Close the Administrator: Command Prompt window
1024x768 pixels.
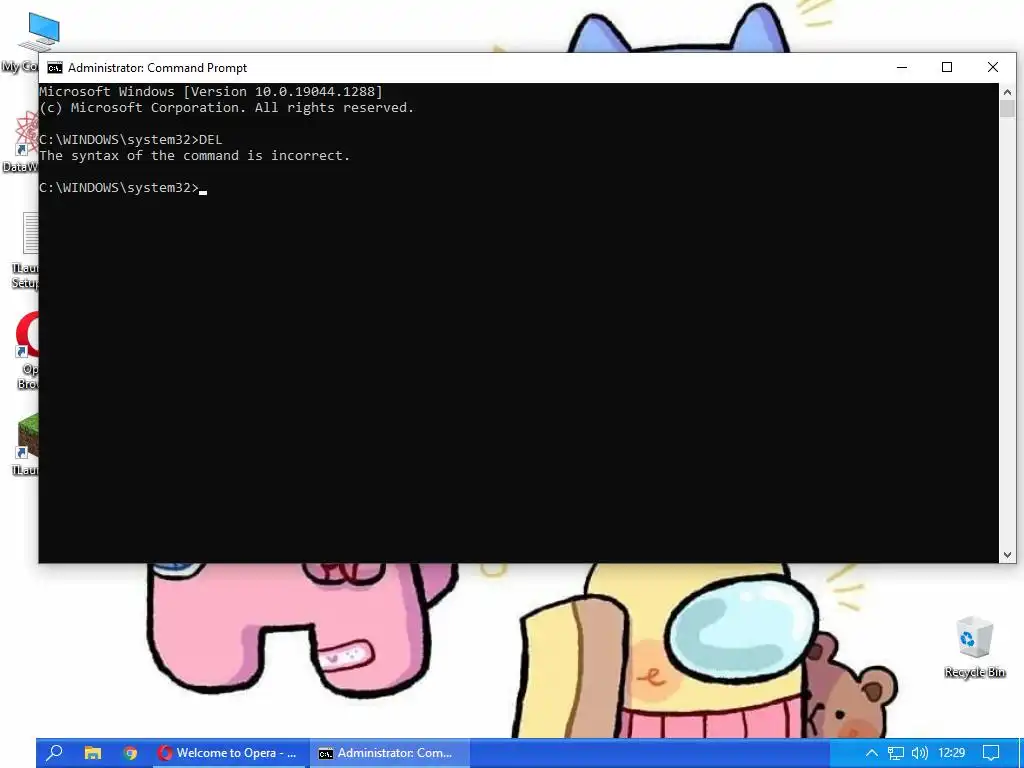(993, 67)
